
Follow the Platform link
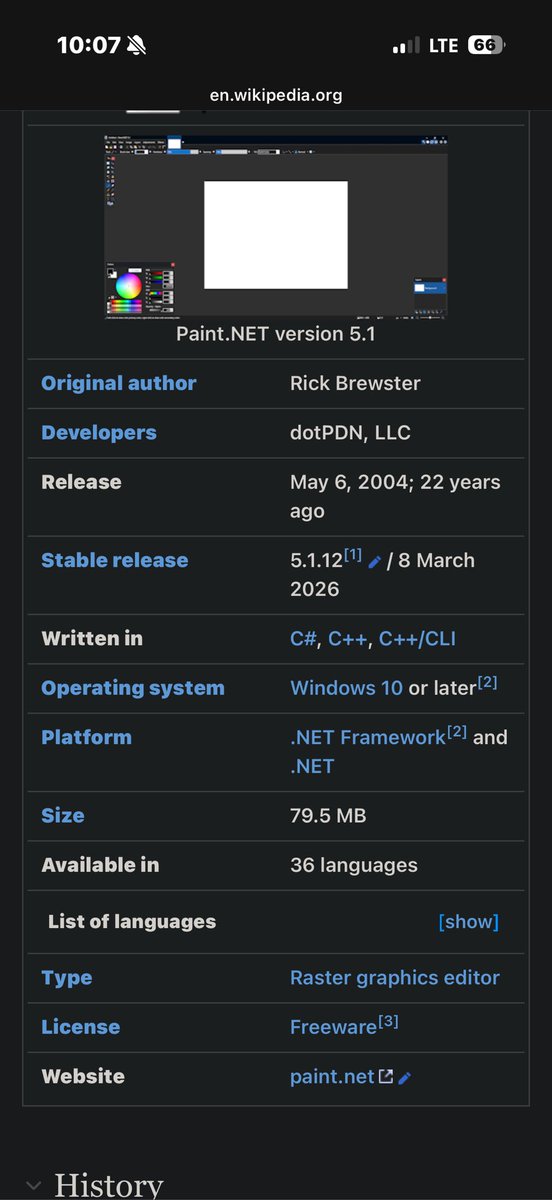pos(86,737)
